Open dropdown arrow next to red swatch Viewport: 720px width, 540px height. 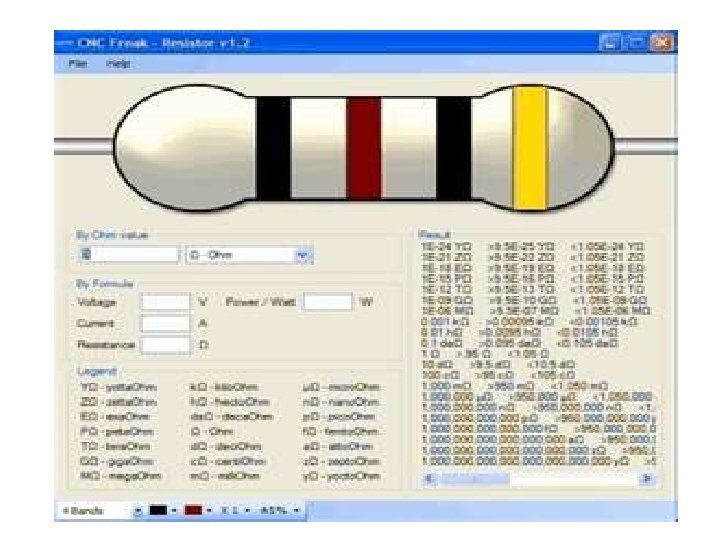209,511
